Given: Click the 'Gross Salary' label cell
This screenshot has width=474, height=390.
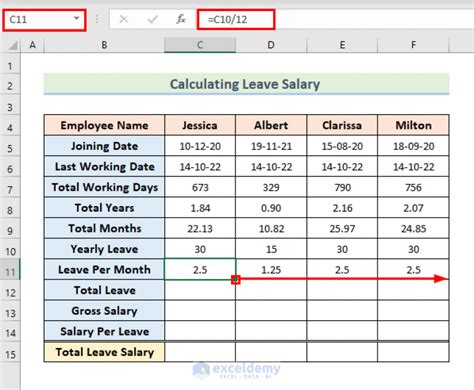Looking at the screenshot, I should click(104, 311).
